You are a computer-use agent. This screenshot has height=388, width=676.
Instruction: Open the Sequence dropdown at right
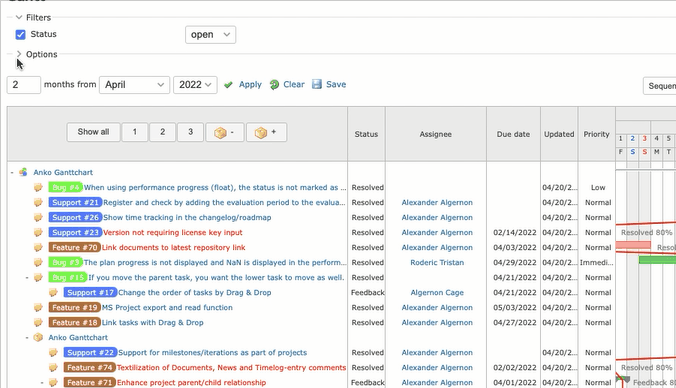pyautogui.click(x=660, y=86)
